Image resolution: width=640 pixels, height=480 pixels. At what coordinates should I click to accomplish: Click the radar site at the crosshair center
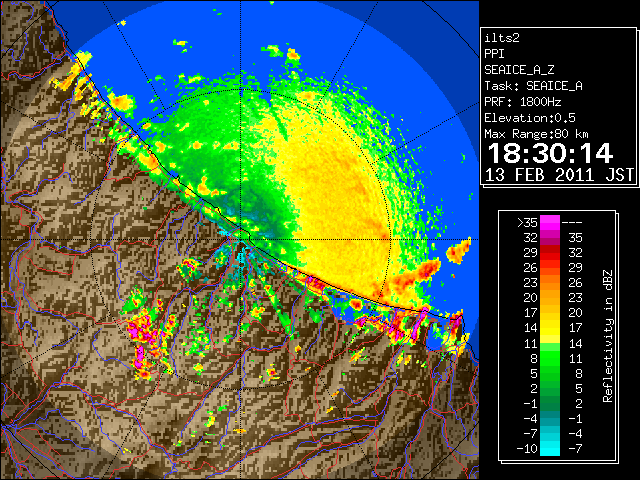coord(241,239)
